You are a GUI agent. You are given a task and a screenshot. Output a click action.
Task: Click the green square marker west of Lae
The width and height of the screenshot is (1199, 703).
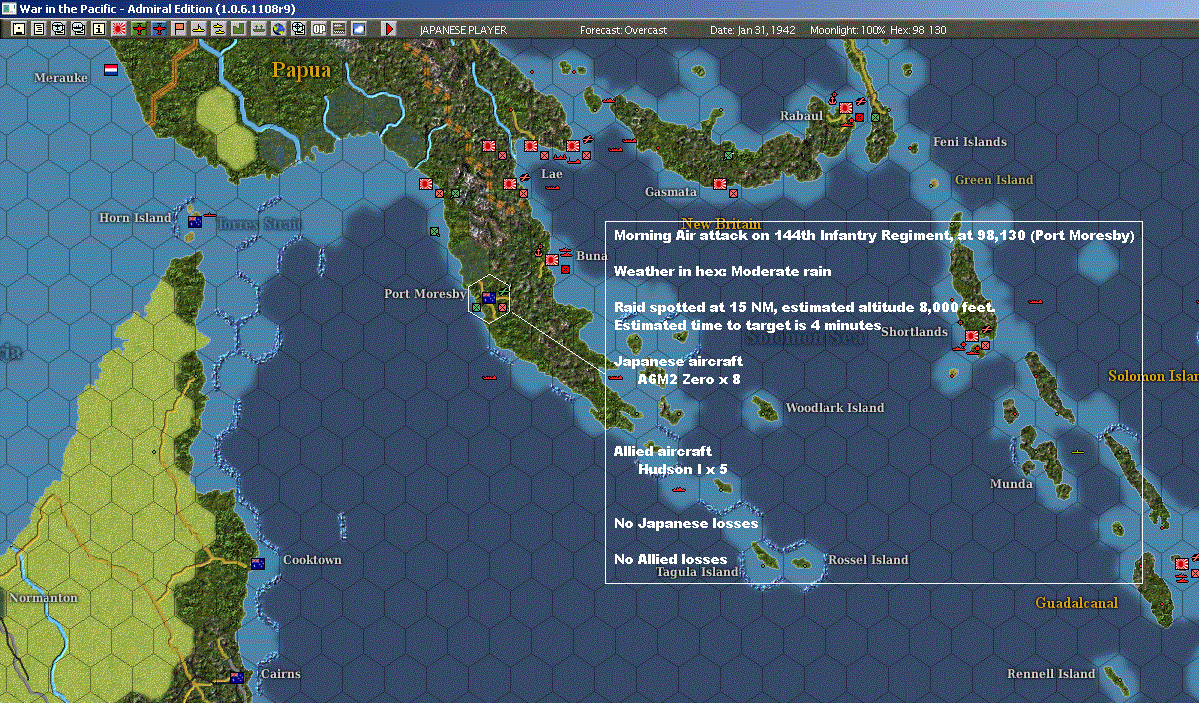[x=455, y=194]
